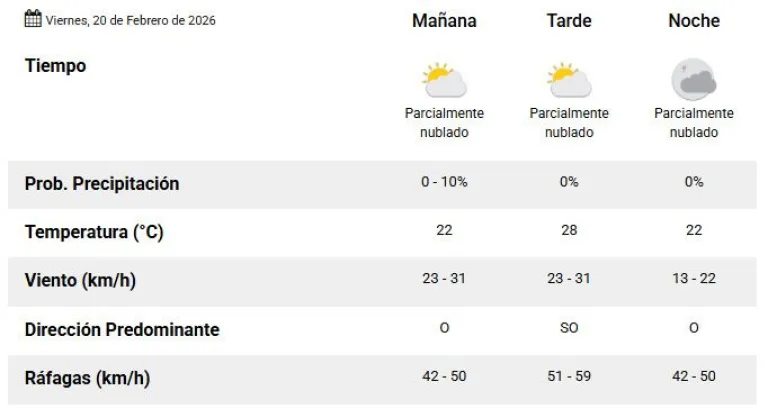Image resolution: width=768 pixels, height=418 pixels.
Task: Select the Noche column header
Action: point(694,21)
